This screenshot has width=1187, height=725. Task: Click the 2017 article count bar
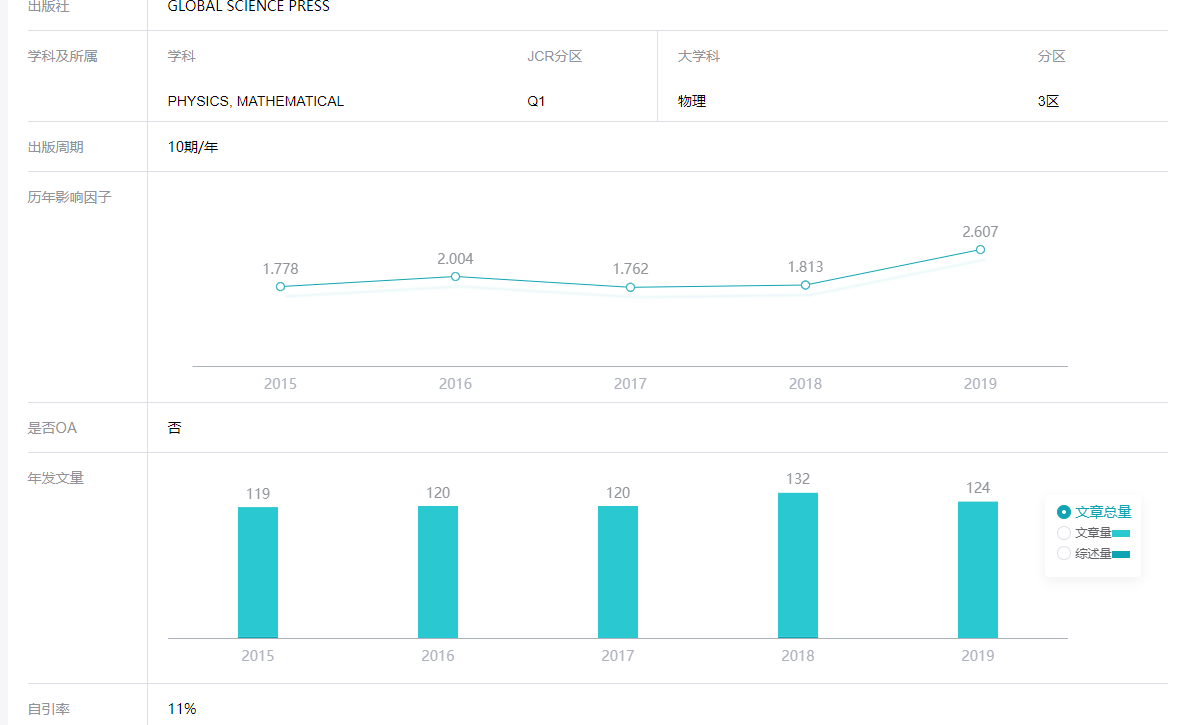coord(618,572)
